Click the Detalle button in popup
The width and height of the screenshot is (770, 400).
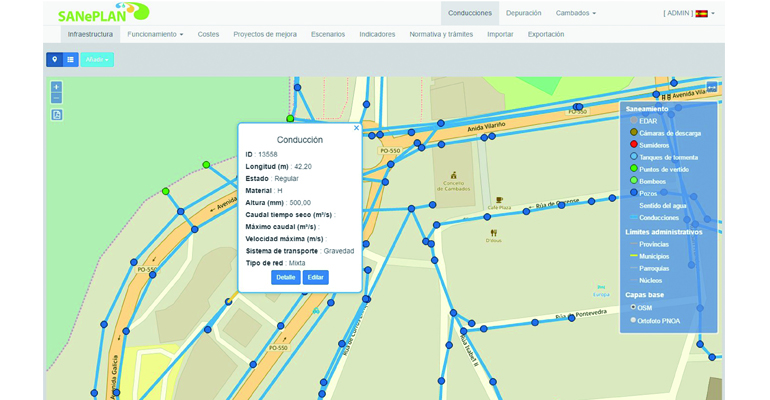(285, 277)
